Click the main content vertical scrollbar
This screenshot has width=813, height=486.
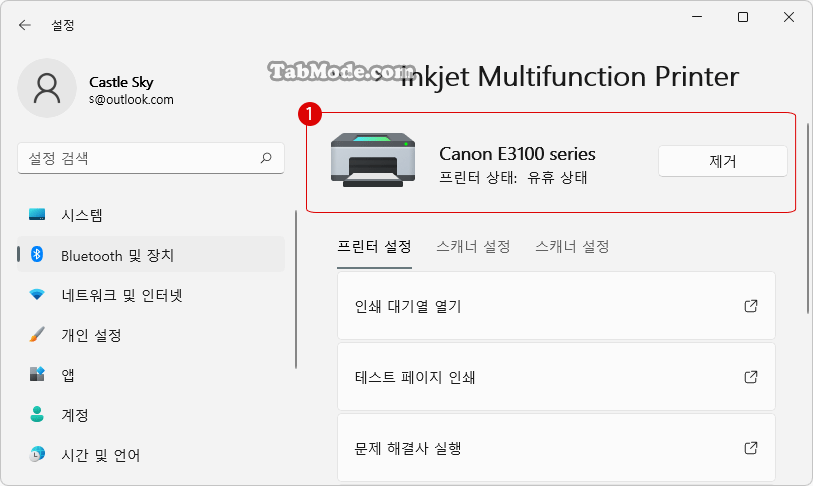(x=808, y=218)
